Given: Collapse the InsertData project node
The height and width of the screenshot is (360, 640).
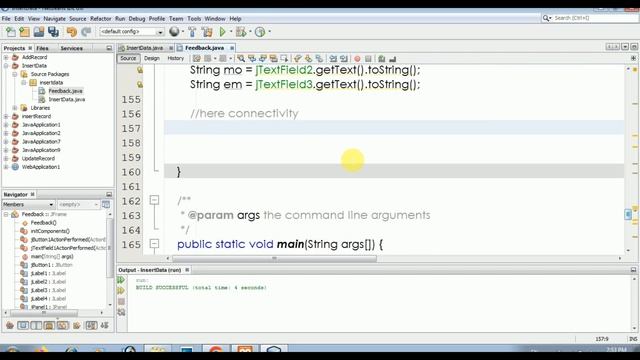Looking at the screenshot, I should coord(6,66).
